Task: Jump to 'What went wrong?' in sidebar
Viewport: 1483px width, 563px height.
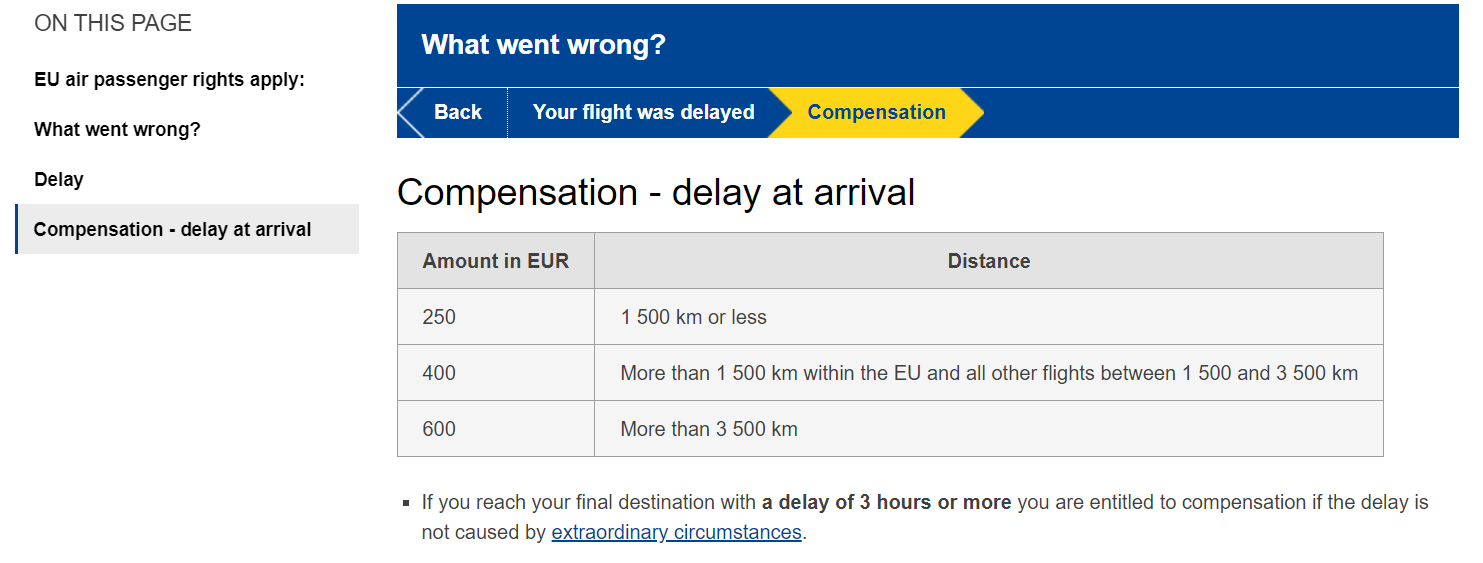Action: 117,129
